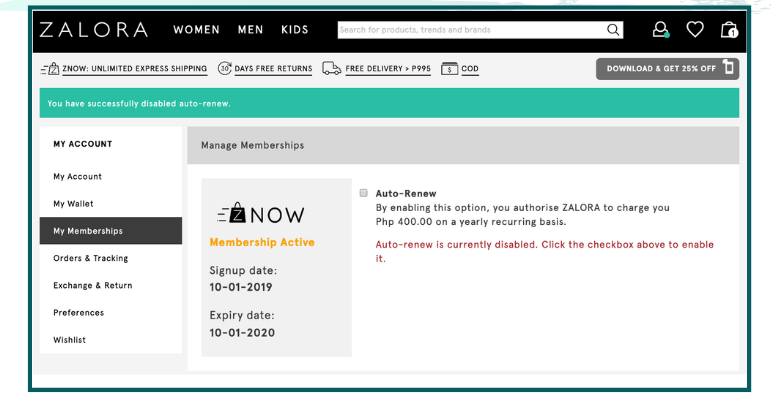771x401 pixels.
Task: Click the ZNOW express shipping icon
Action: pos(50,69)
